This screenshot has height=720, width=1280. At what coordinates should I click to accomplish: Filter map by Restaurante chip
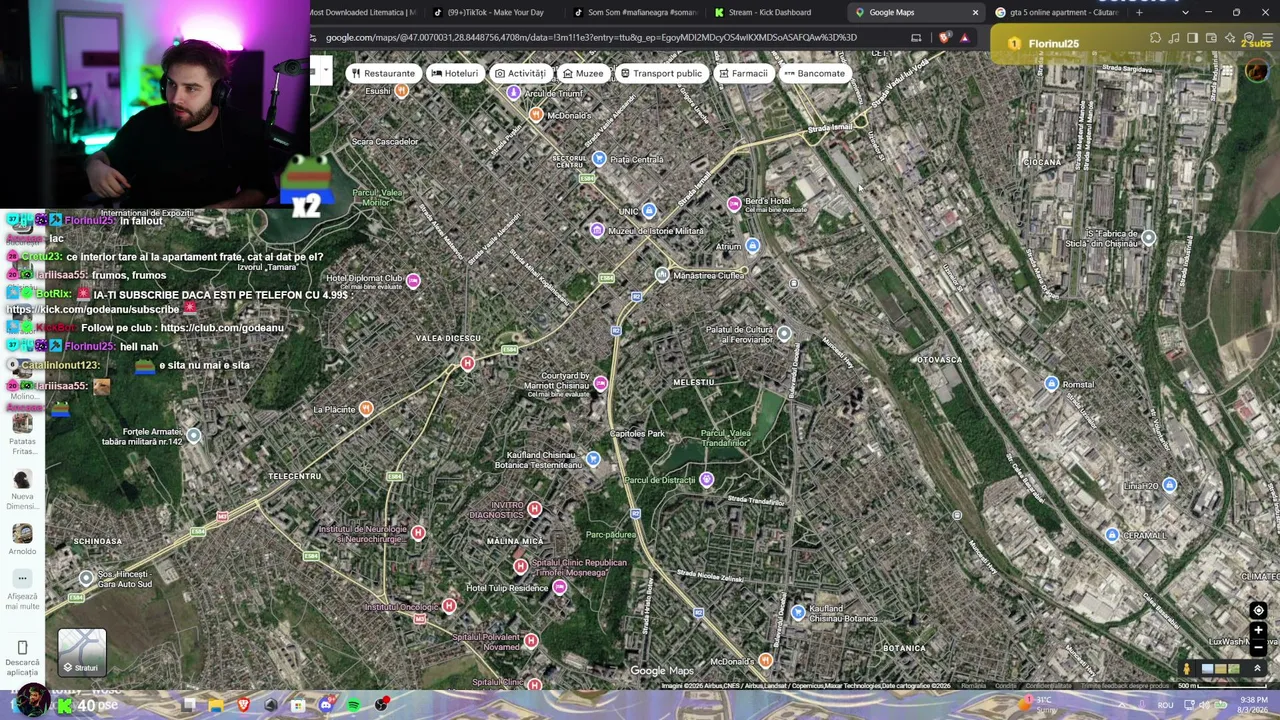click(x=383, y=73)
